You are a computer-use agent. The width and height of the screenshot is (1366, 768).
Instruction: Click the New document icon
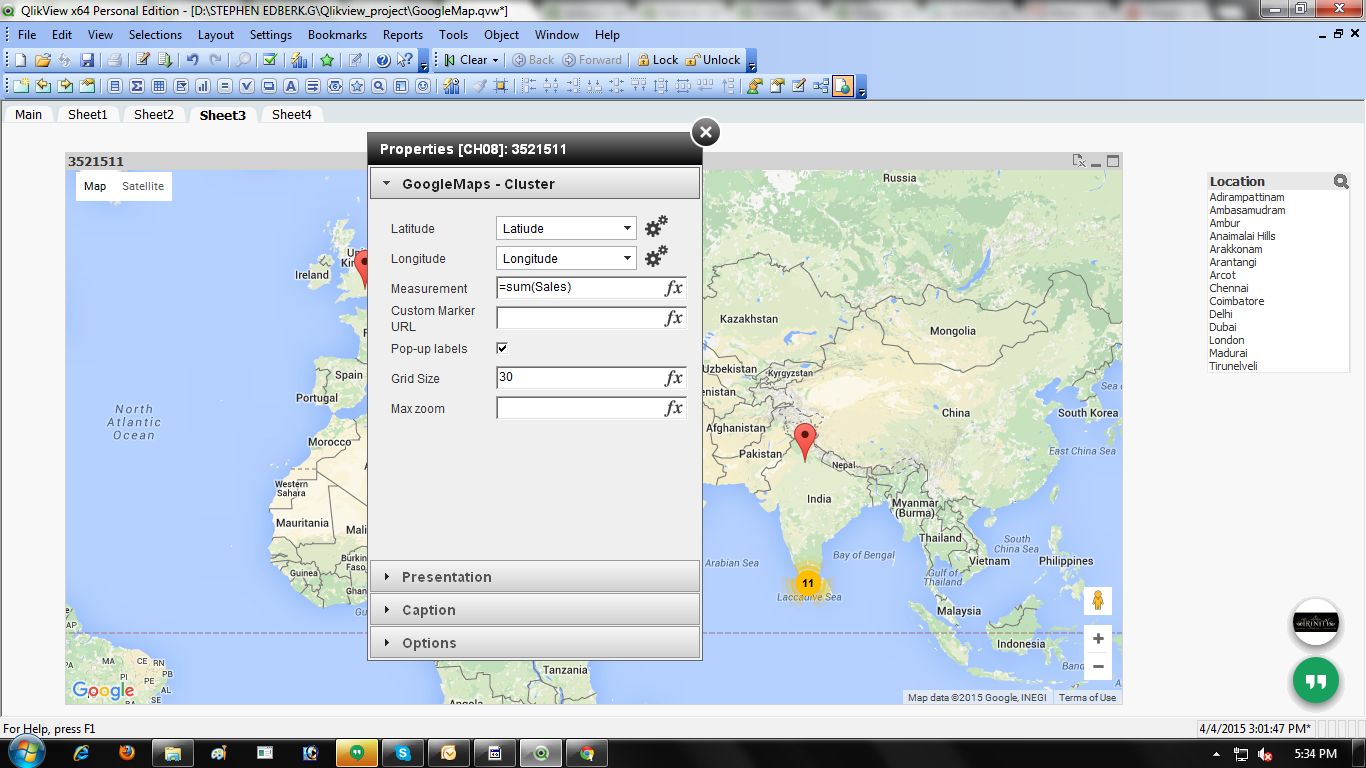pos(20,60)
